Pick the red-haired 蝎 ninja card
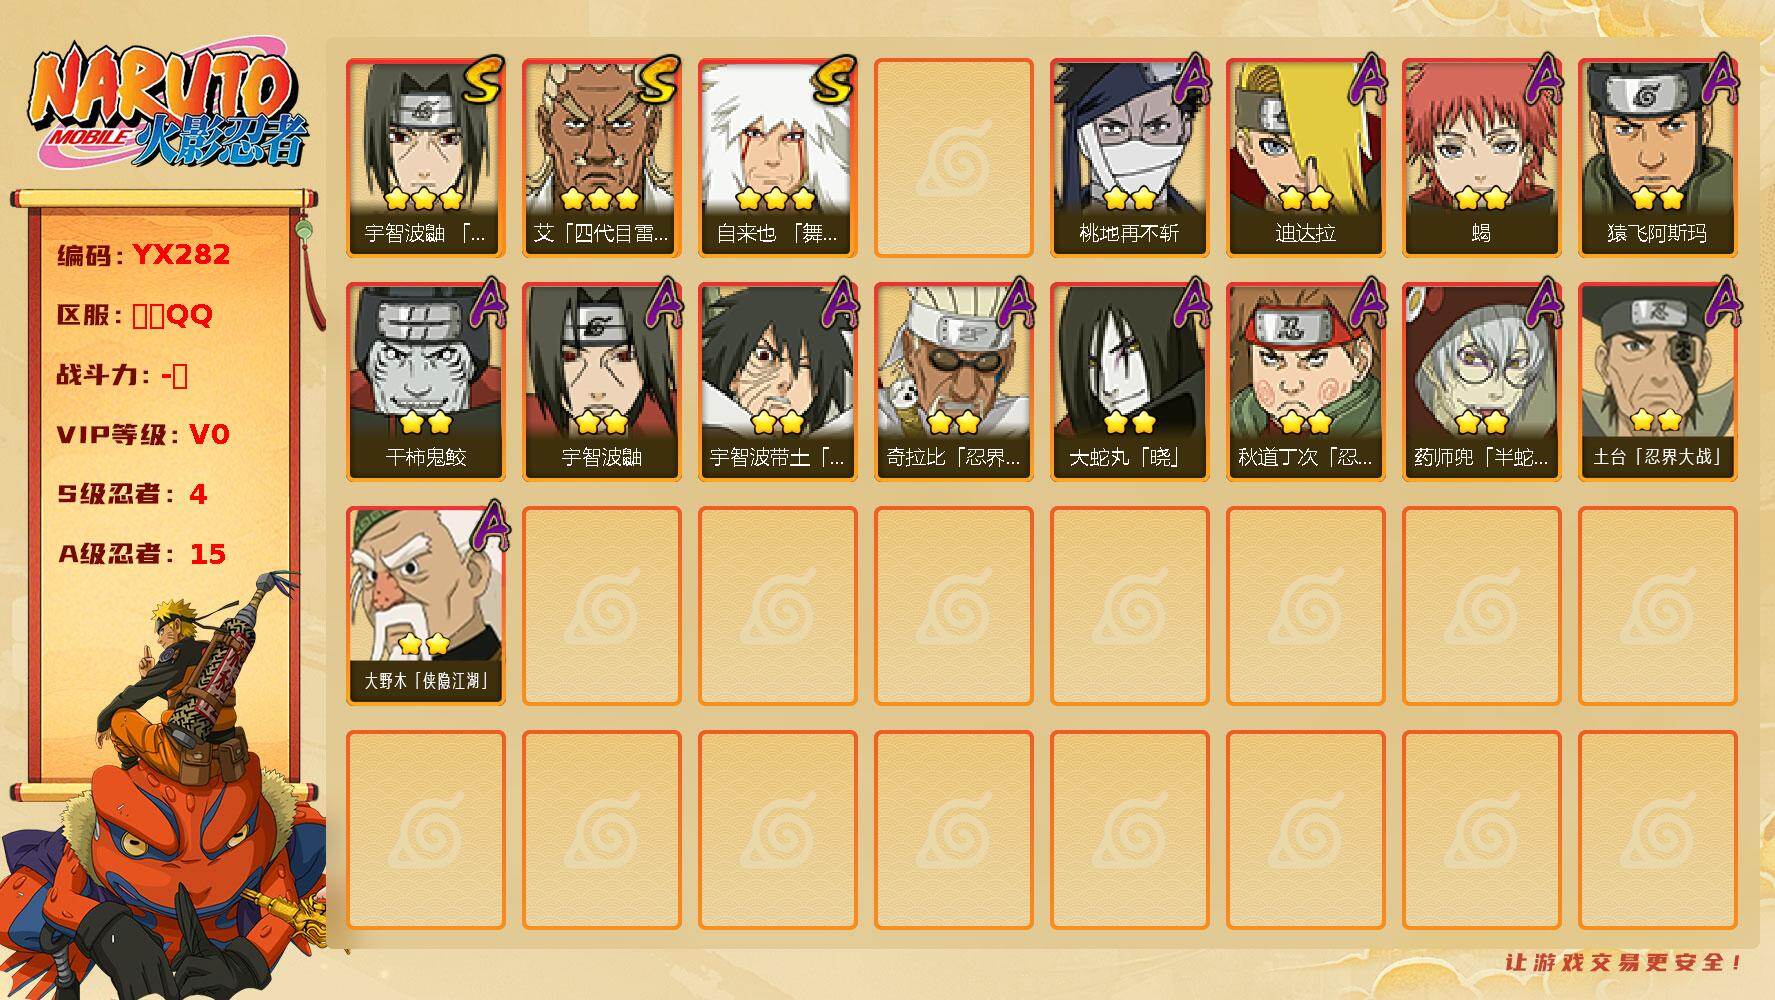Screen dimensions: 1775x1000 [x=1481, y=157]
